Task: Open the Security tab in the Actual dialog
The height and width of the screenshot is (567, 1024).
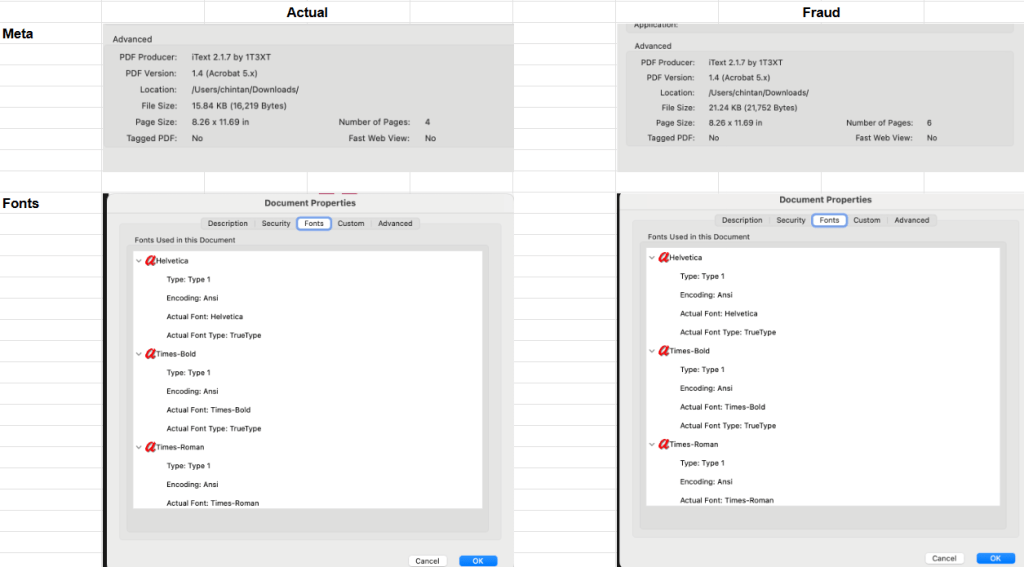Action: click(276, 223)
